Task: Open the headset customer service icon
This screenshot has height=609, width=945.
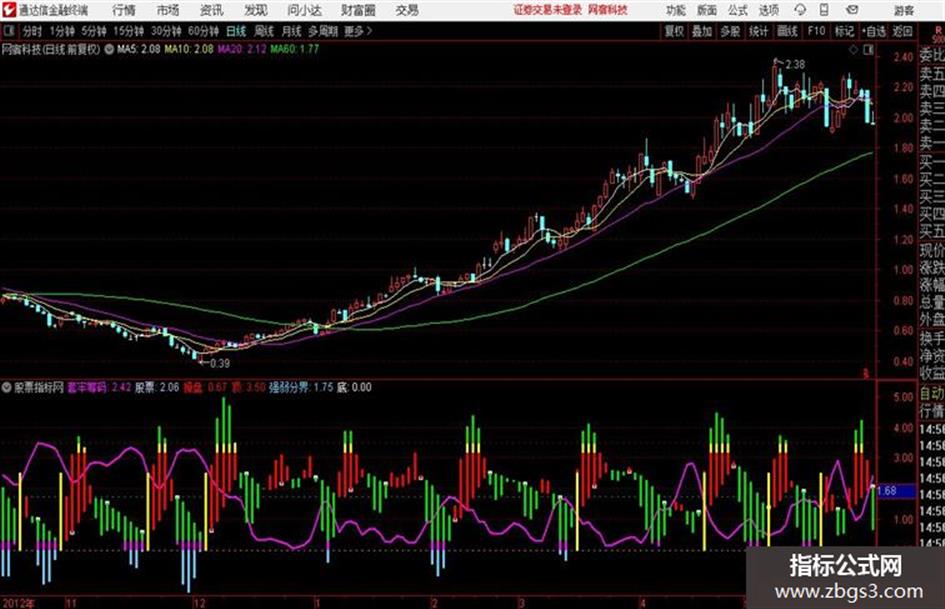Action: [800, 10]
